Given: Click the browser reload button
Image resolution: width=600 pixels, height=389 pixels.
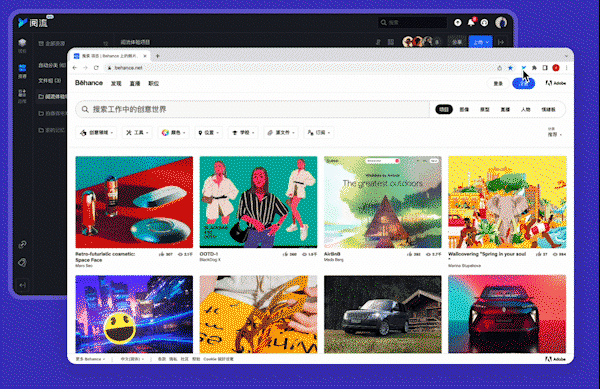Looking at the screenshot, I should 96,68.
